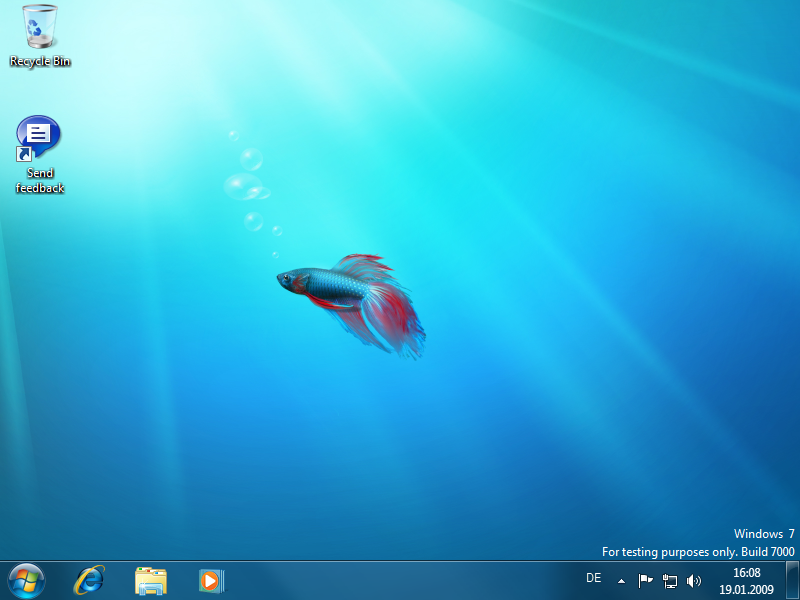Launch Internet Explorer from the taskbar
The height and width of the screenshot is (600, 800).
click(90, 580)
